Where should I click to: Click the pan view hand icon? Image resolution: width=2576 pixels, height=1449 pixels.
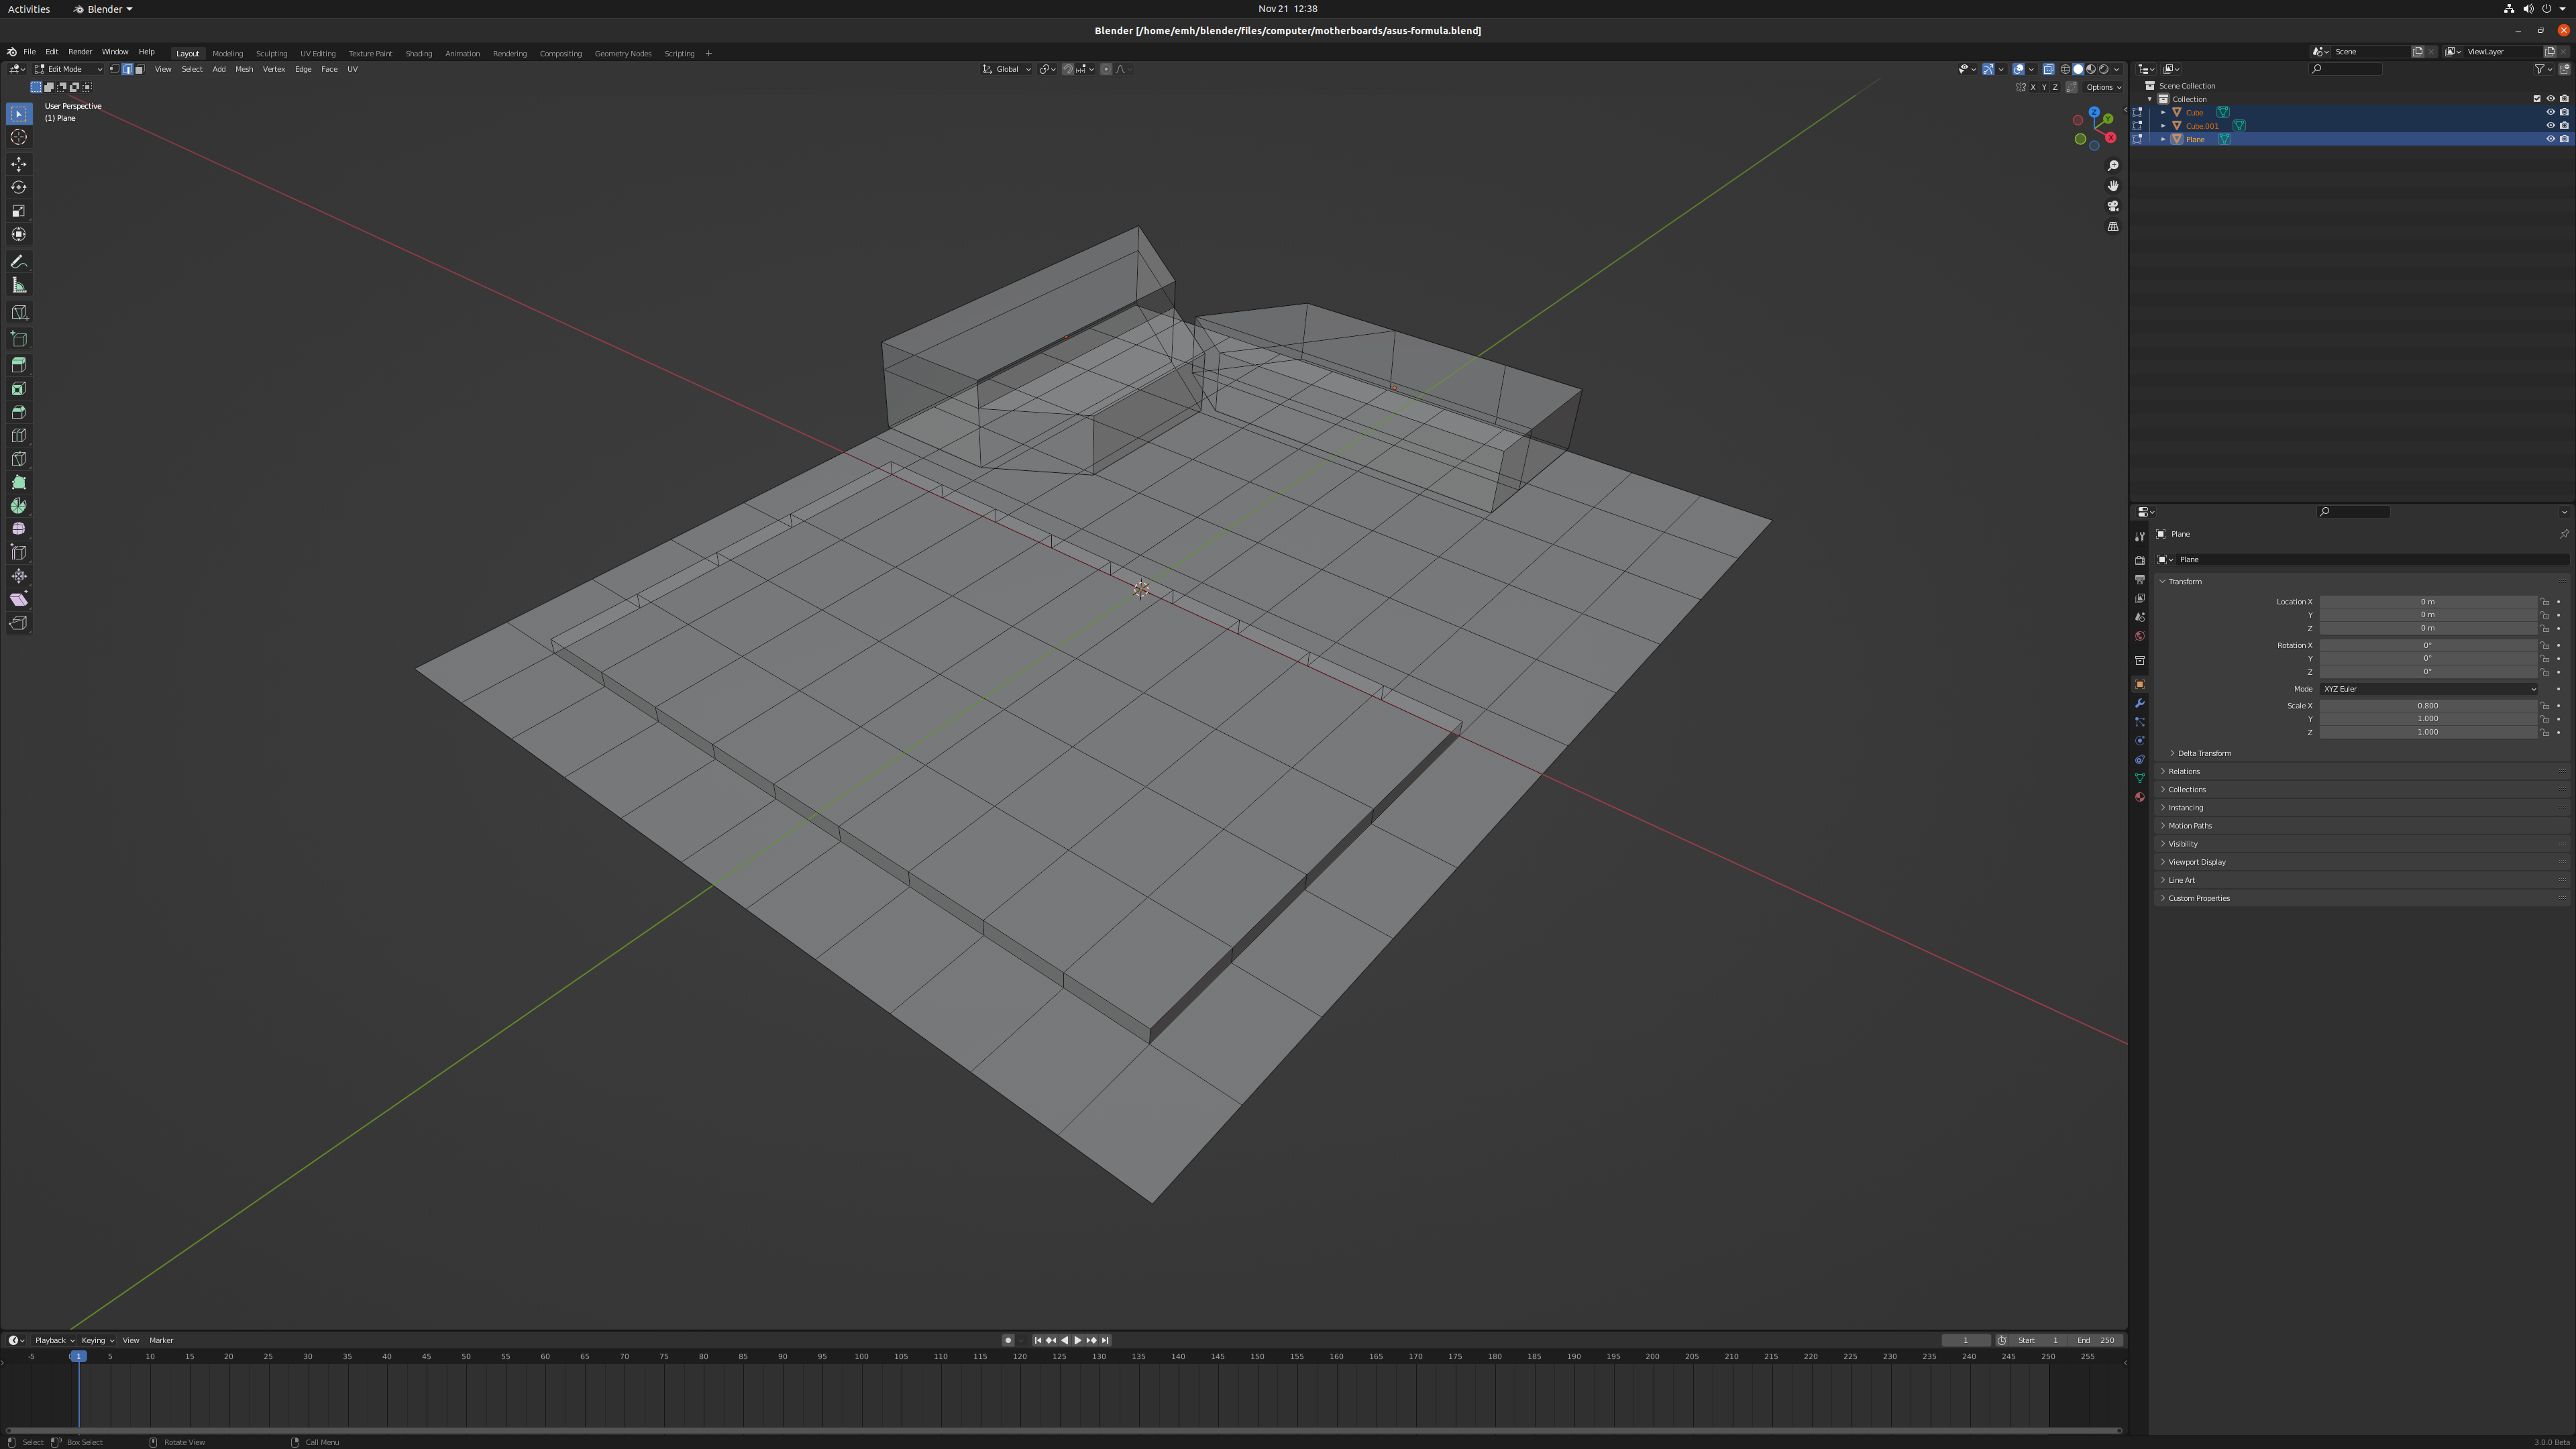2113,186
